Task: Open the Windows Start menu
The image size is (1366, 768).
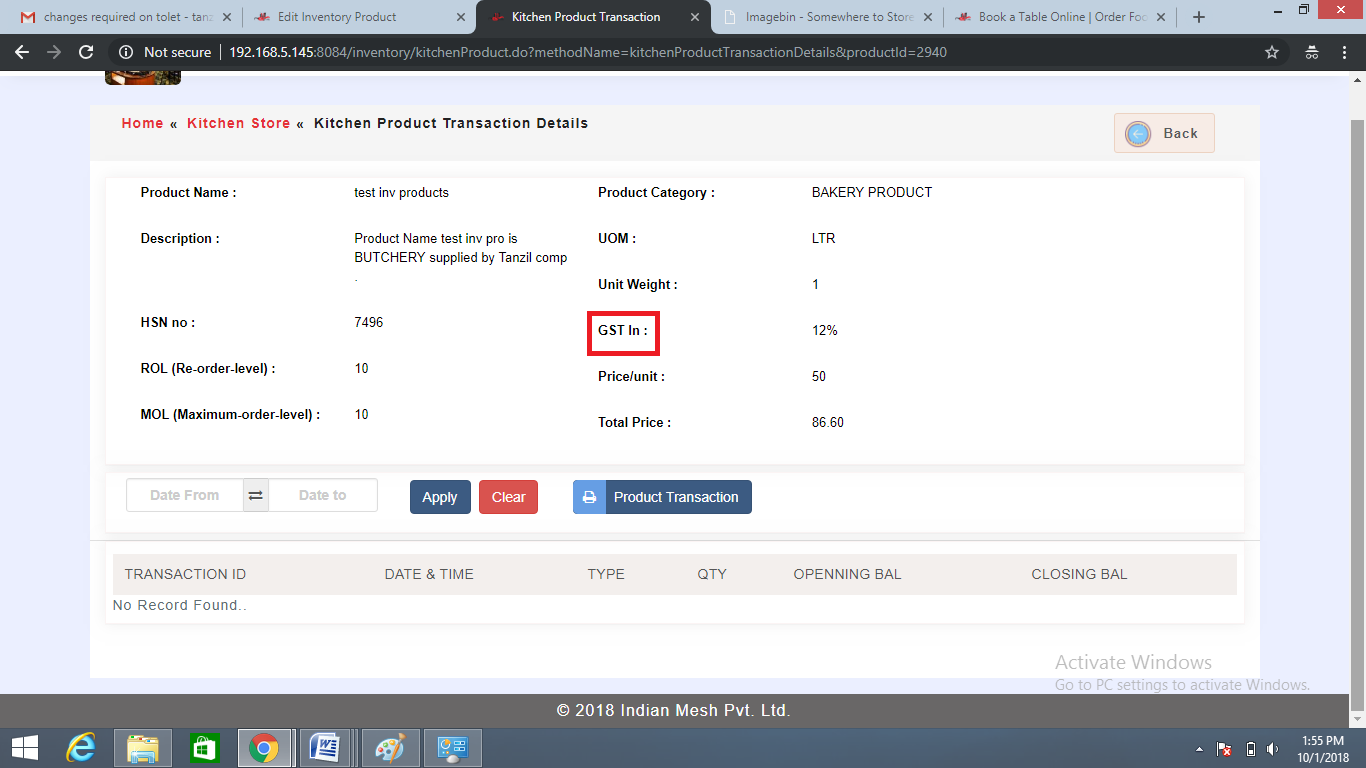Action: coord(25,748)
